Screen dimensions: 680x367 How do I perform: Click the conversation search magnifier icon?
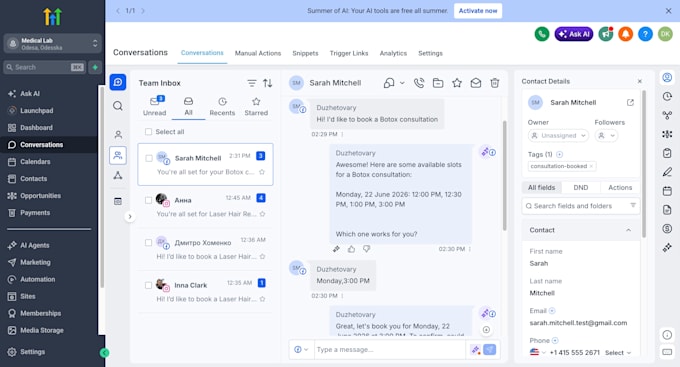(x=118, y=106)
